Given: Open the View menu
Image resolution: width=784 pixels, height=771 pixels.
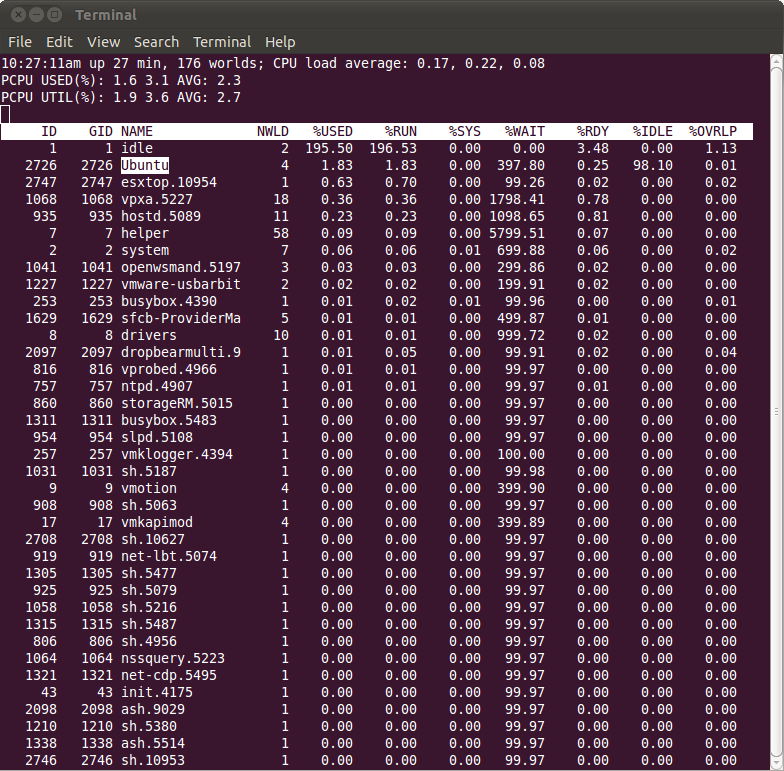Looking at the screenshot, I should pyautogui.click(x=104, y=42).
